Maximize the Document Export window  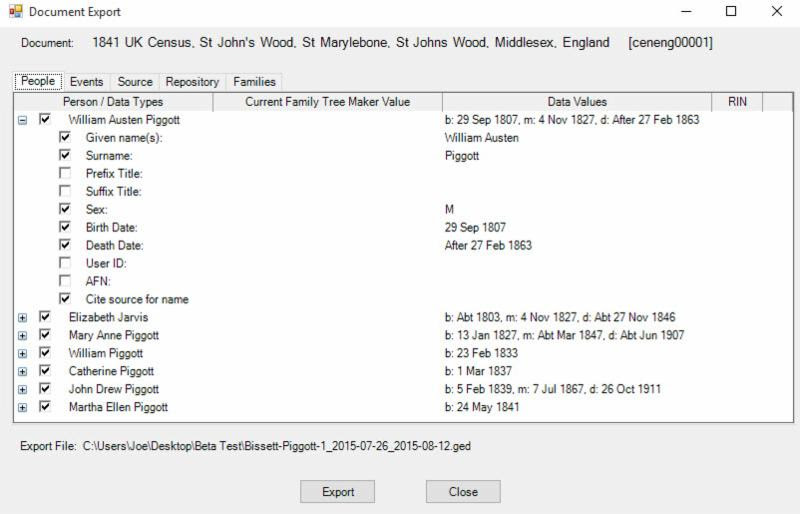click(731, 11)
